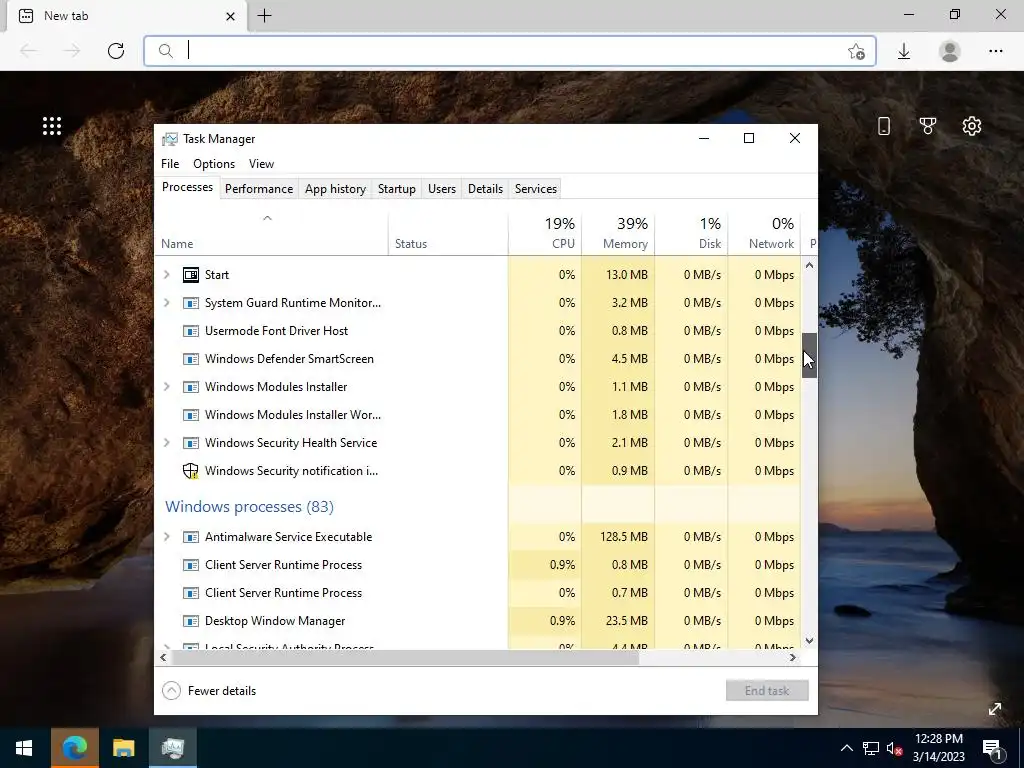1024x768 pixels.
Task: Open the View menu
Action: pos(261,164)
